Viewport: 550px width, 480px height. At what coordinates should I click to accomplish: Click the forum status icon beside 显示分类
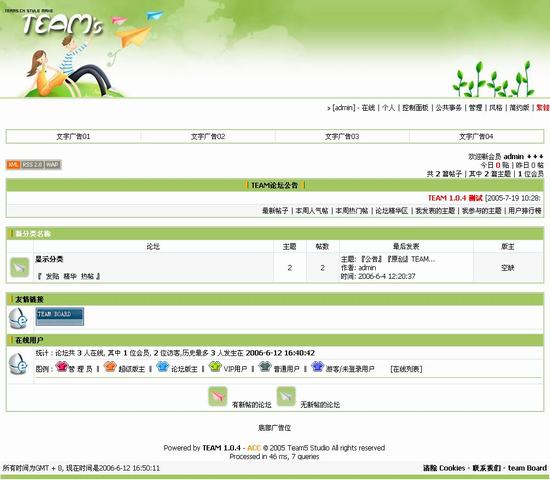(x=20, y=268)
